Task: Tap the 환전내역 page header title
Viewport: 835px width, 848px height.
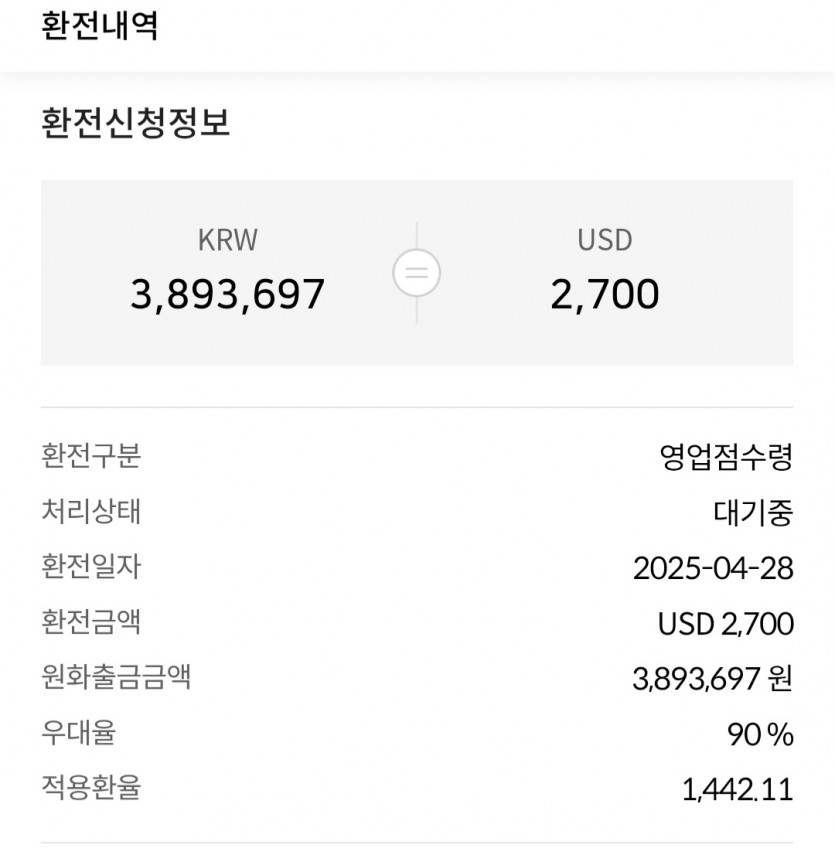Action: coord(100,25)
